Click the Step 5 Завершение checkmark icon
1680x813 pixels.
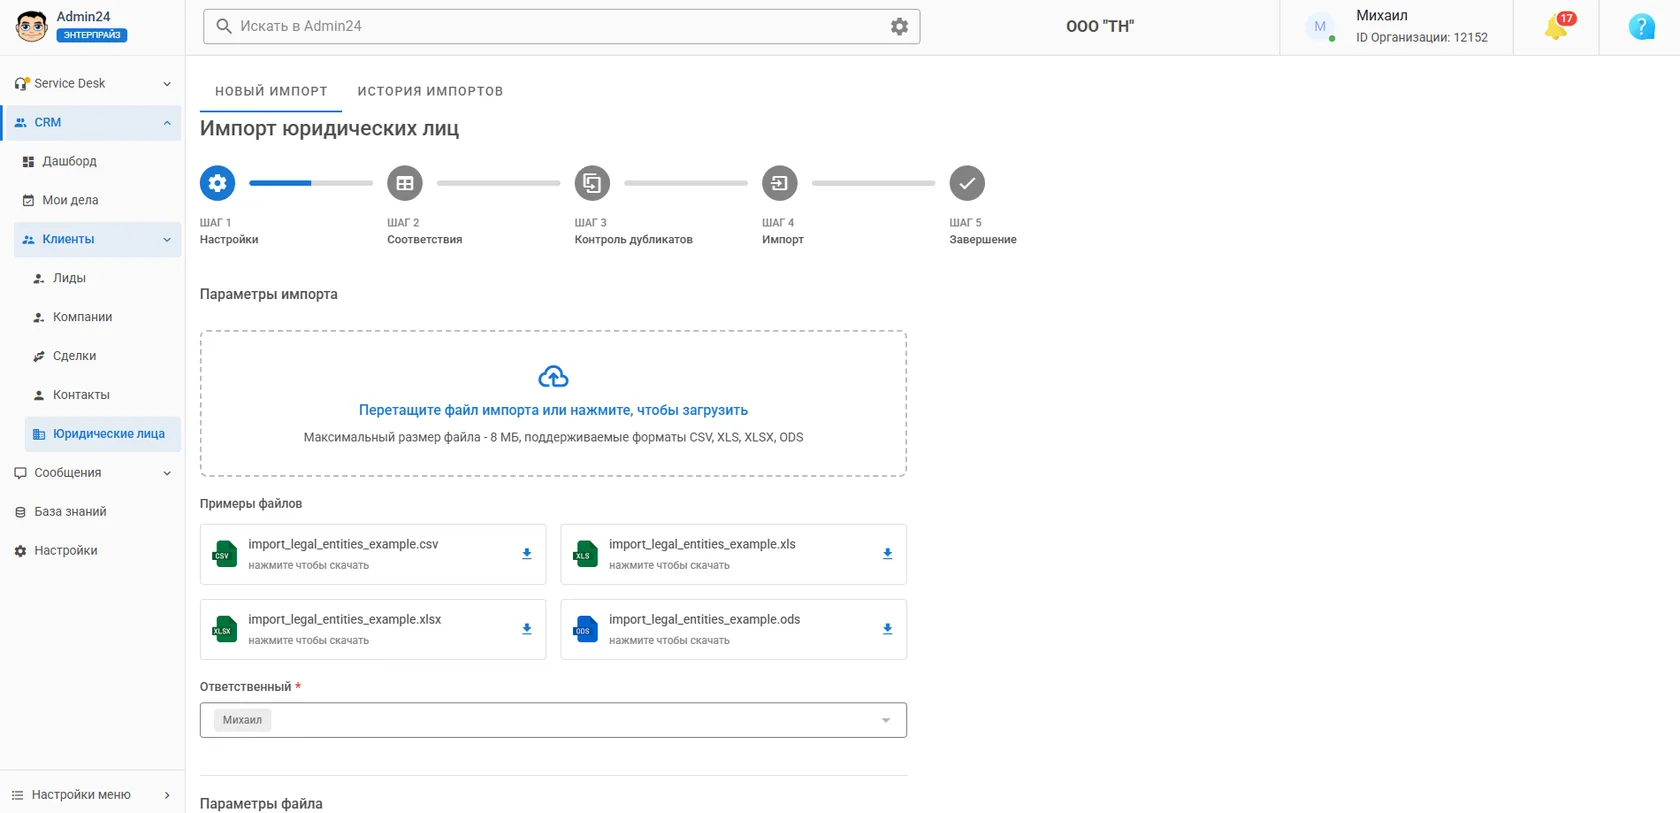click(967, 183)
